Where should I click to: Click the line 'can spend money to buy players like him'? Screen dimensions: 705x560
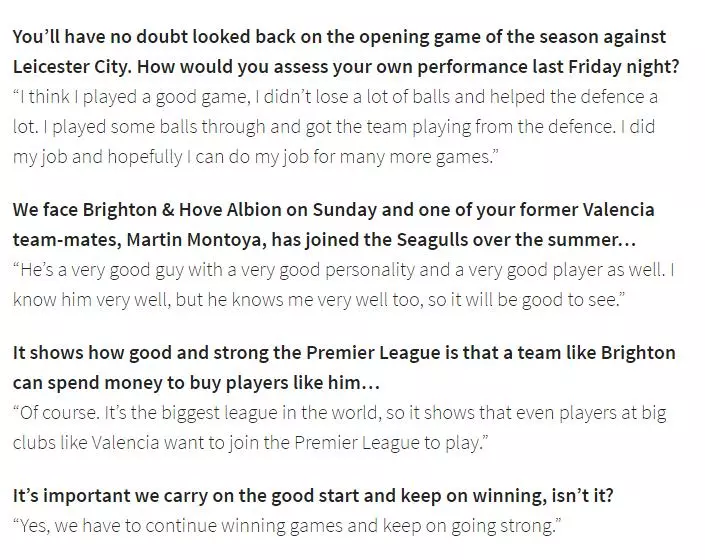[196, 383]
